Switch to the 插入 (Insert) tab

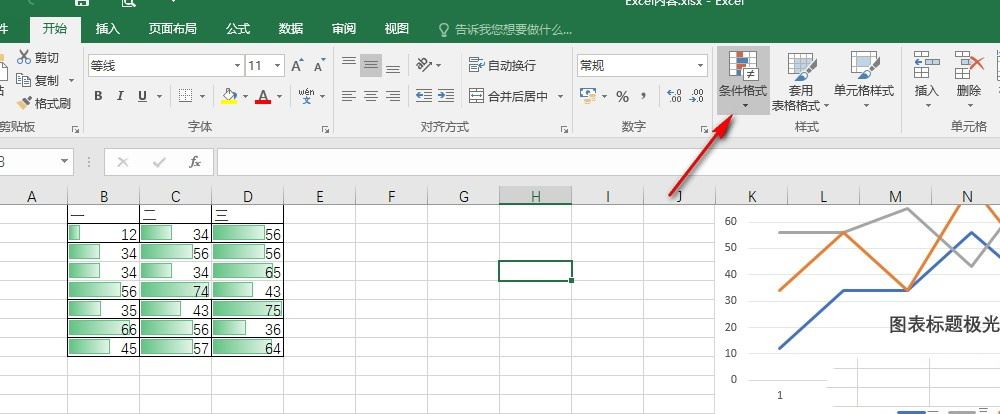click(108, 29)
